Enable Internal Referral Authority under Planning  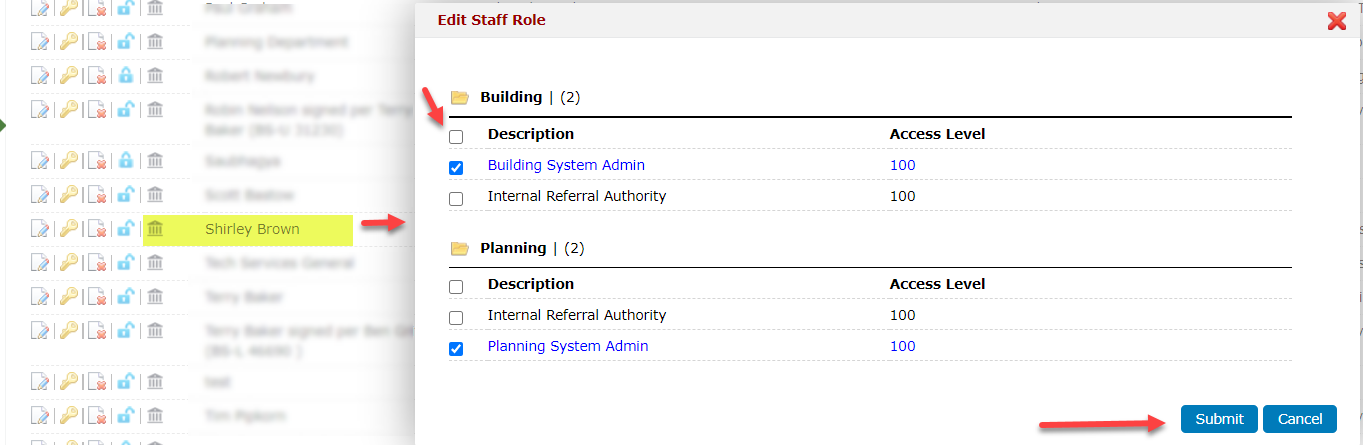(456, 317)
